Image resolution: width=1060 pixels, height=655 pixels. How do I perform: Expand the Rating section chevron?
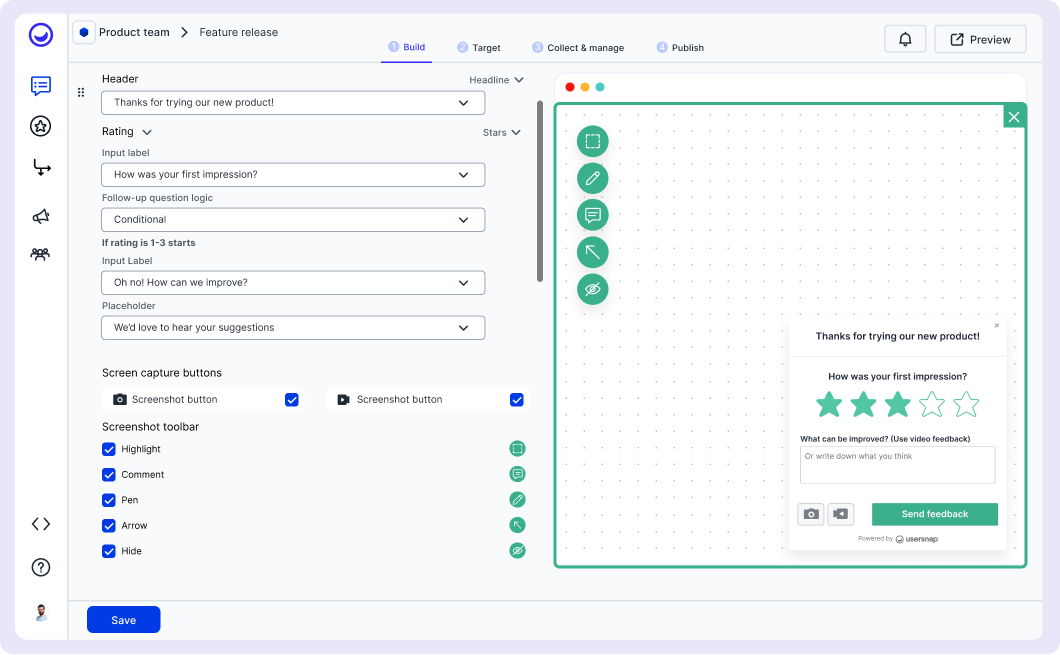coord(147,132)
